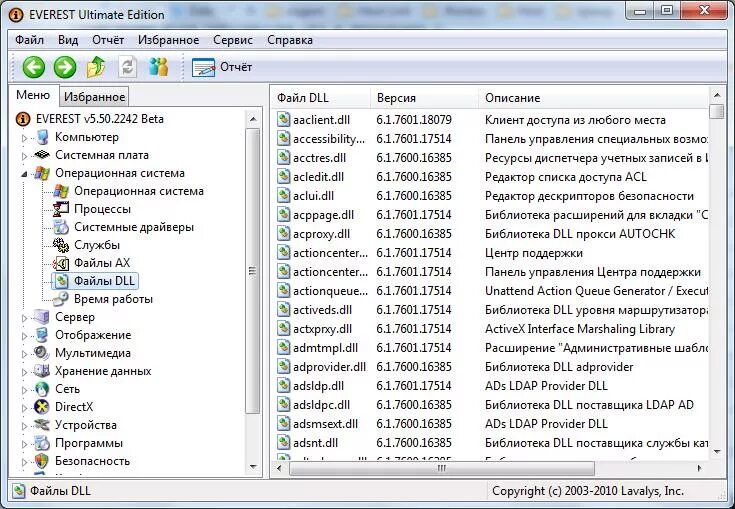
Task: Click the Отчёт report toolbar button
Action: [222, 67]
